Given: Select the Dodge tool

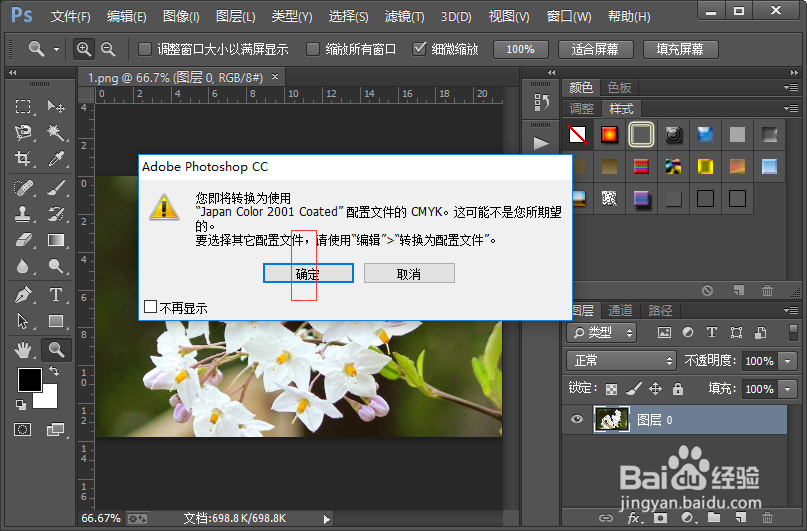Looking at the screenshot, I should pos(56,266).
